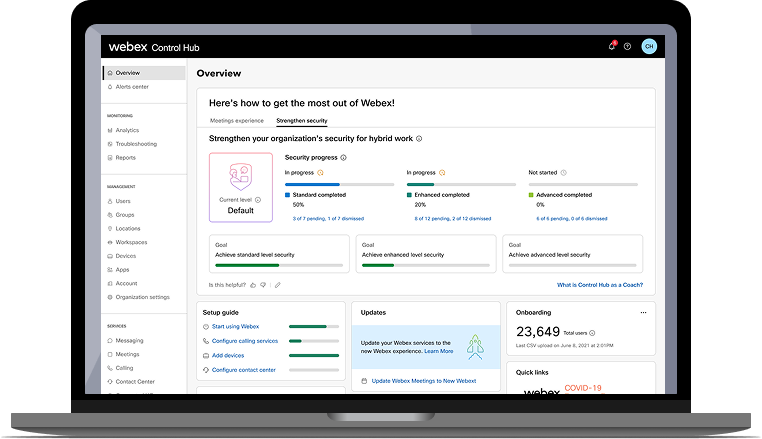Click the 23,649 total users count
The width and height of the screenshot is (762, 439).
point(537,332)
